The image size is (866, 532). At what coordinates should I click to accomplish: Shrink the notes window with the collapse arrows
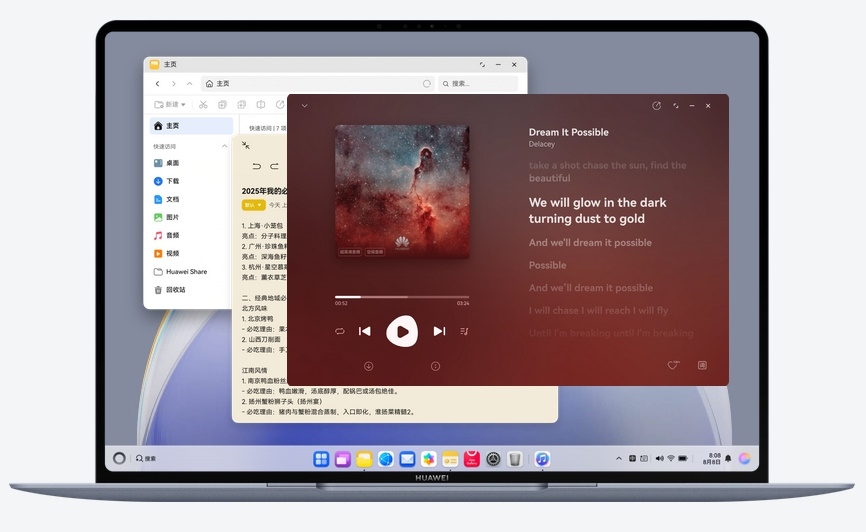point(246,145)
